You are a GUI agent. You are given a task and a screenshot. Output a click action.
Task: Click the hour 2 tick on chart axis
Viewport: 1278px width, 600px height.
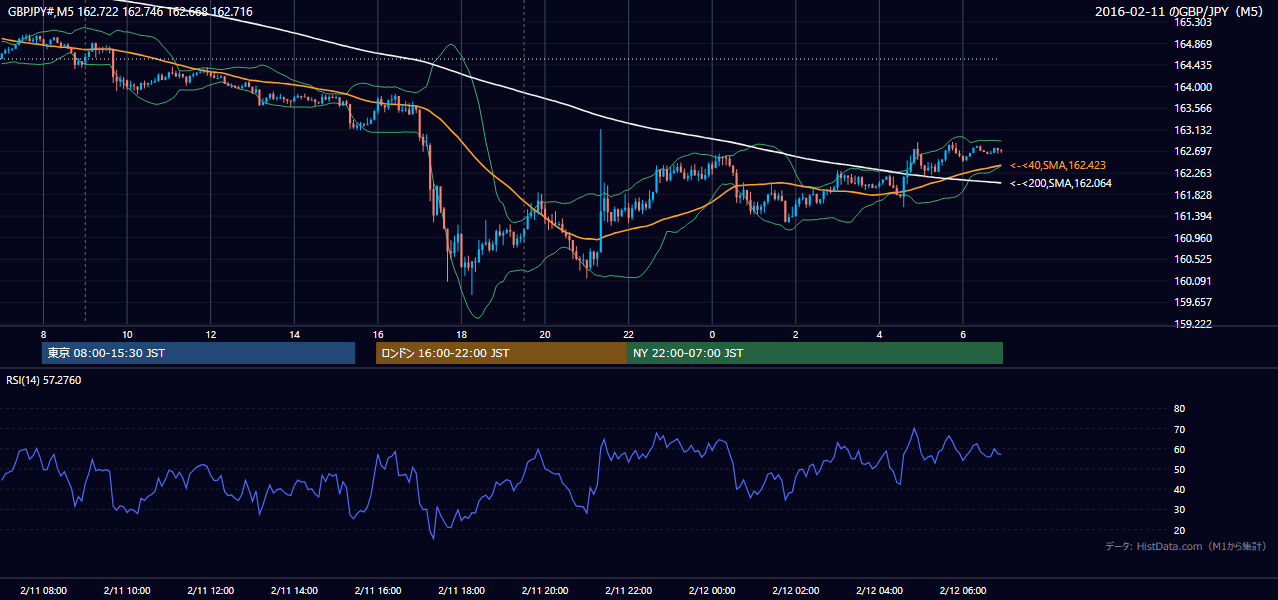(795, 334)
